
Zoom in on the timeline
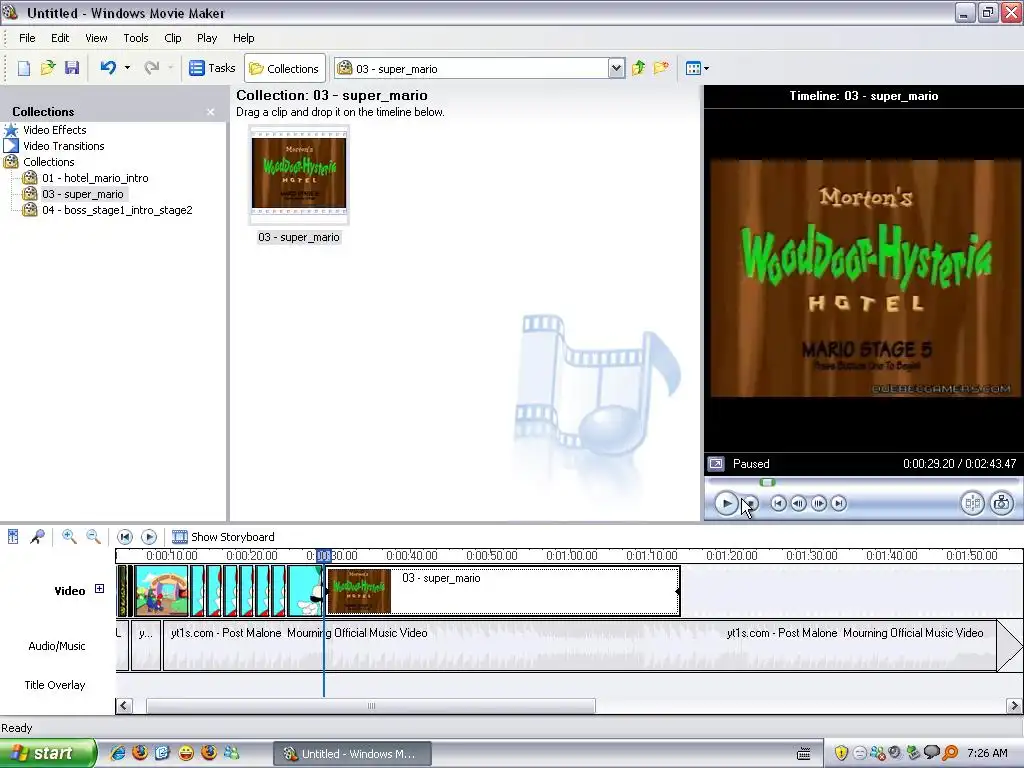click(x=69, y=537)
